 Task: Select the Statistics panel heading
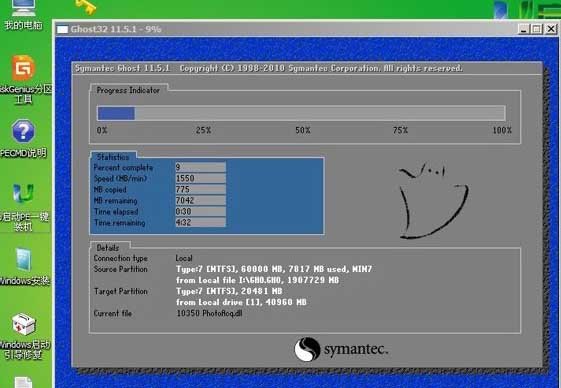(113, 157)
